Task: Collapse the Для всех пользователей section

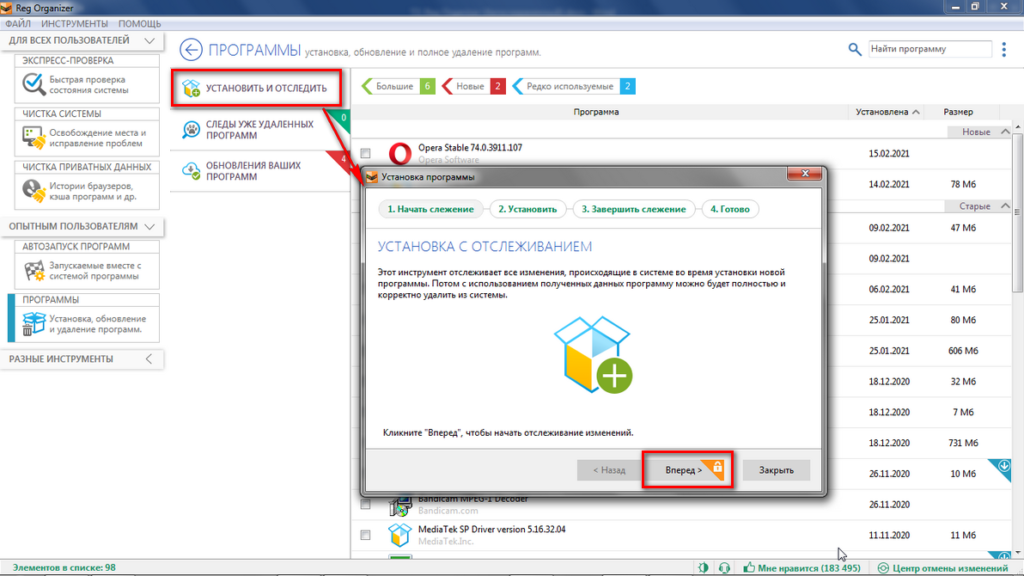Action: [148, 41]
